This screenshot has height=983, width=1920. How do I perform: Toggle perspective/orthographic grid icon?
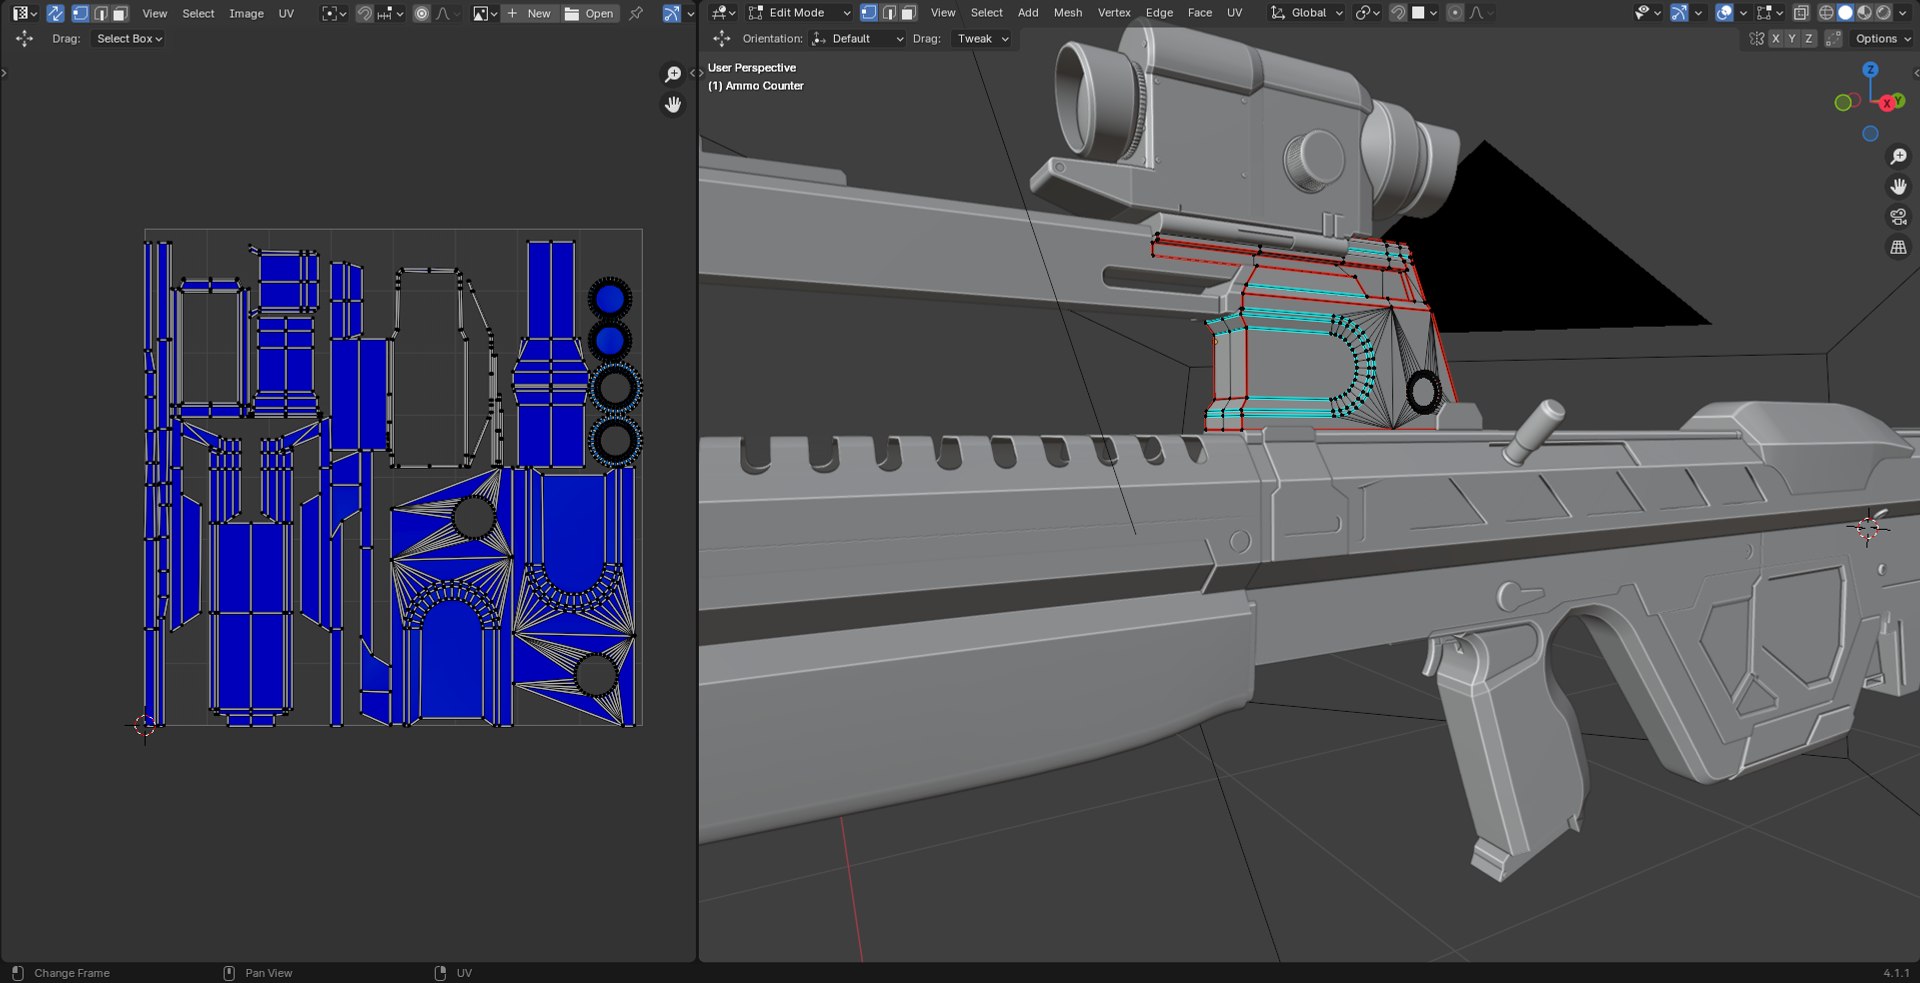(1898, 247)
